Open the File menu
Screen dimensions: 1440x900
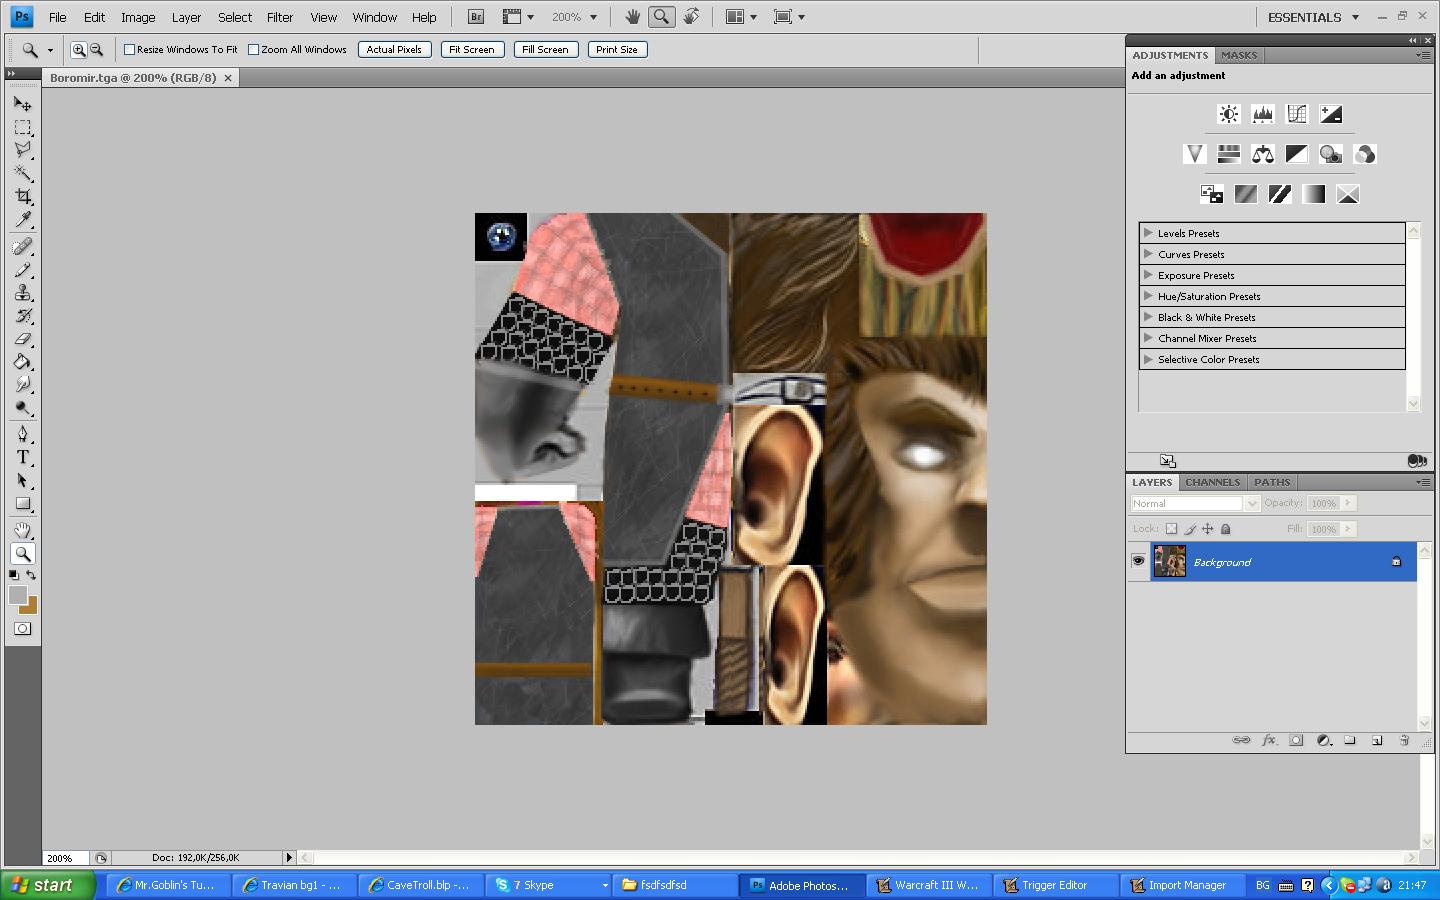pyautogui.click(x=58, y=17)
